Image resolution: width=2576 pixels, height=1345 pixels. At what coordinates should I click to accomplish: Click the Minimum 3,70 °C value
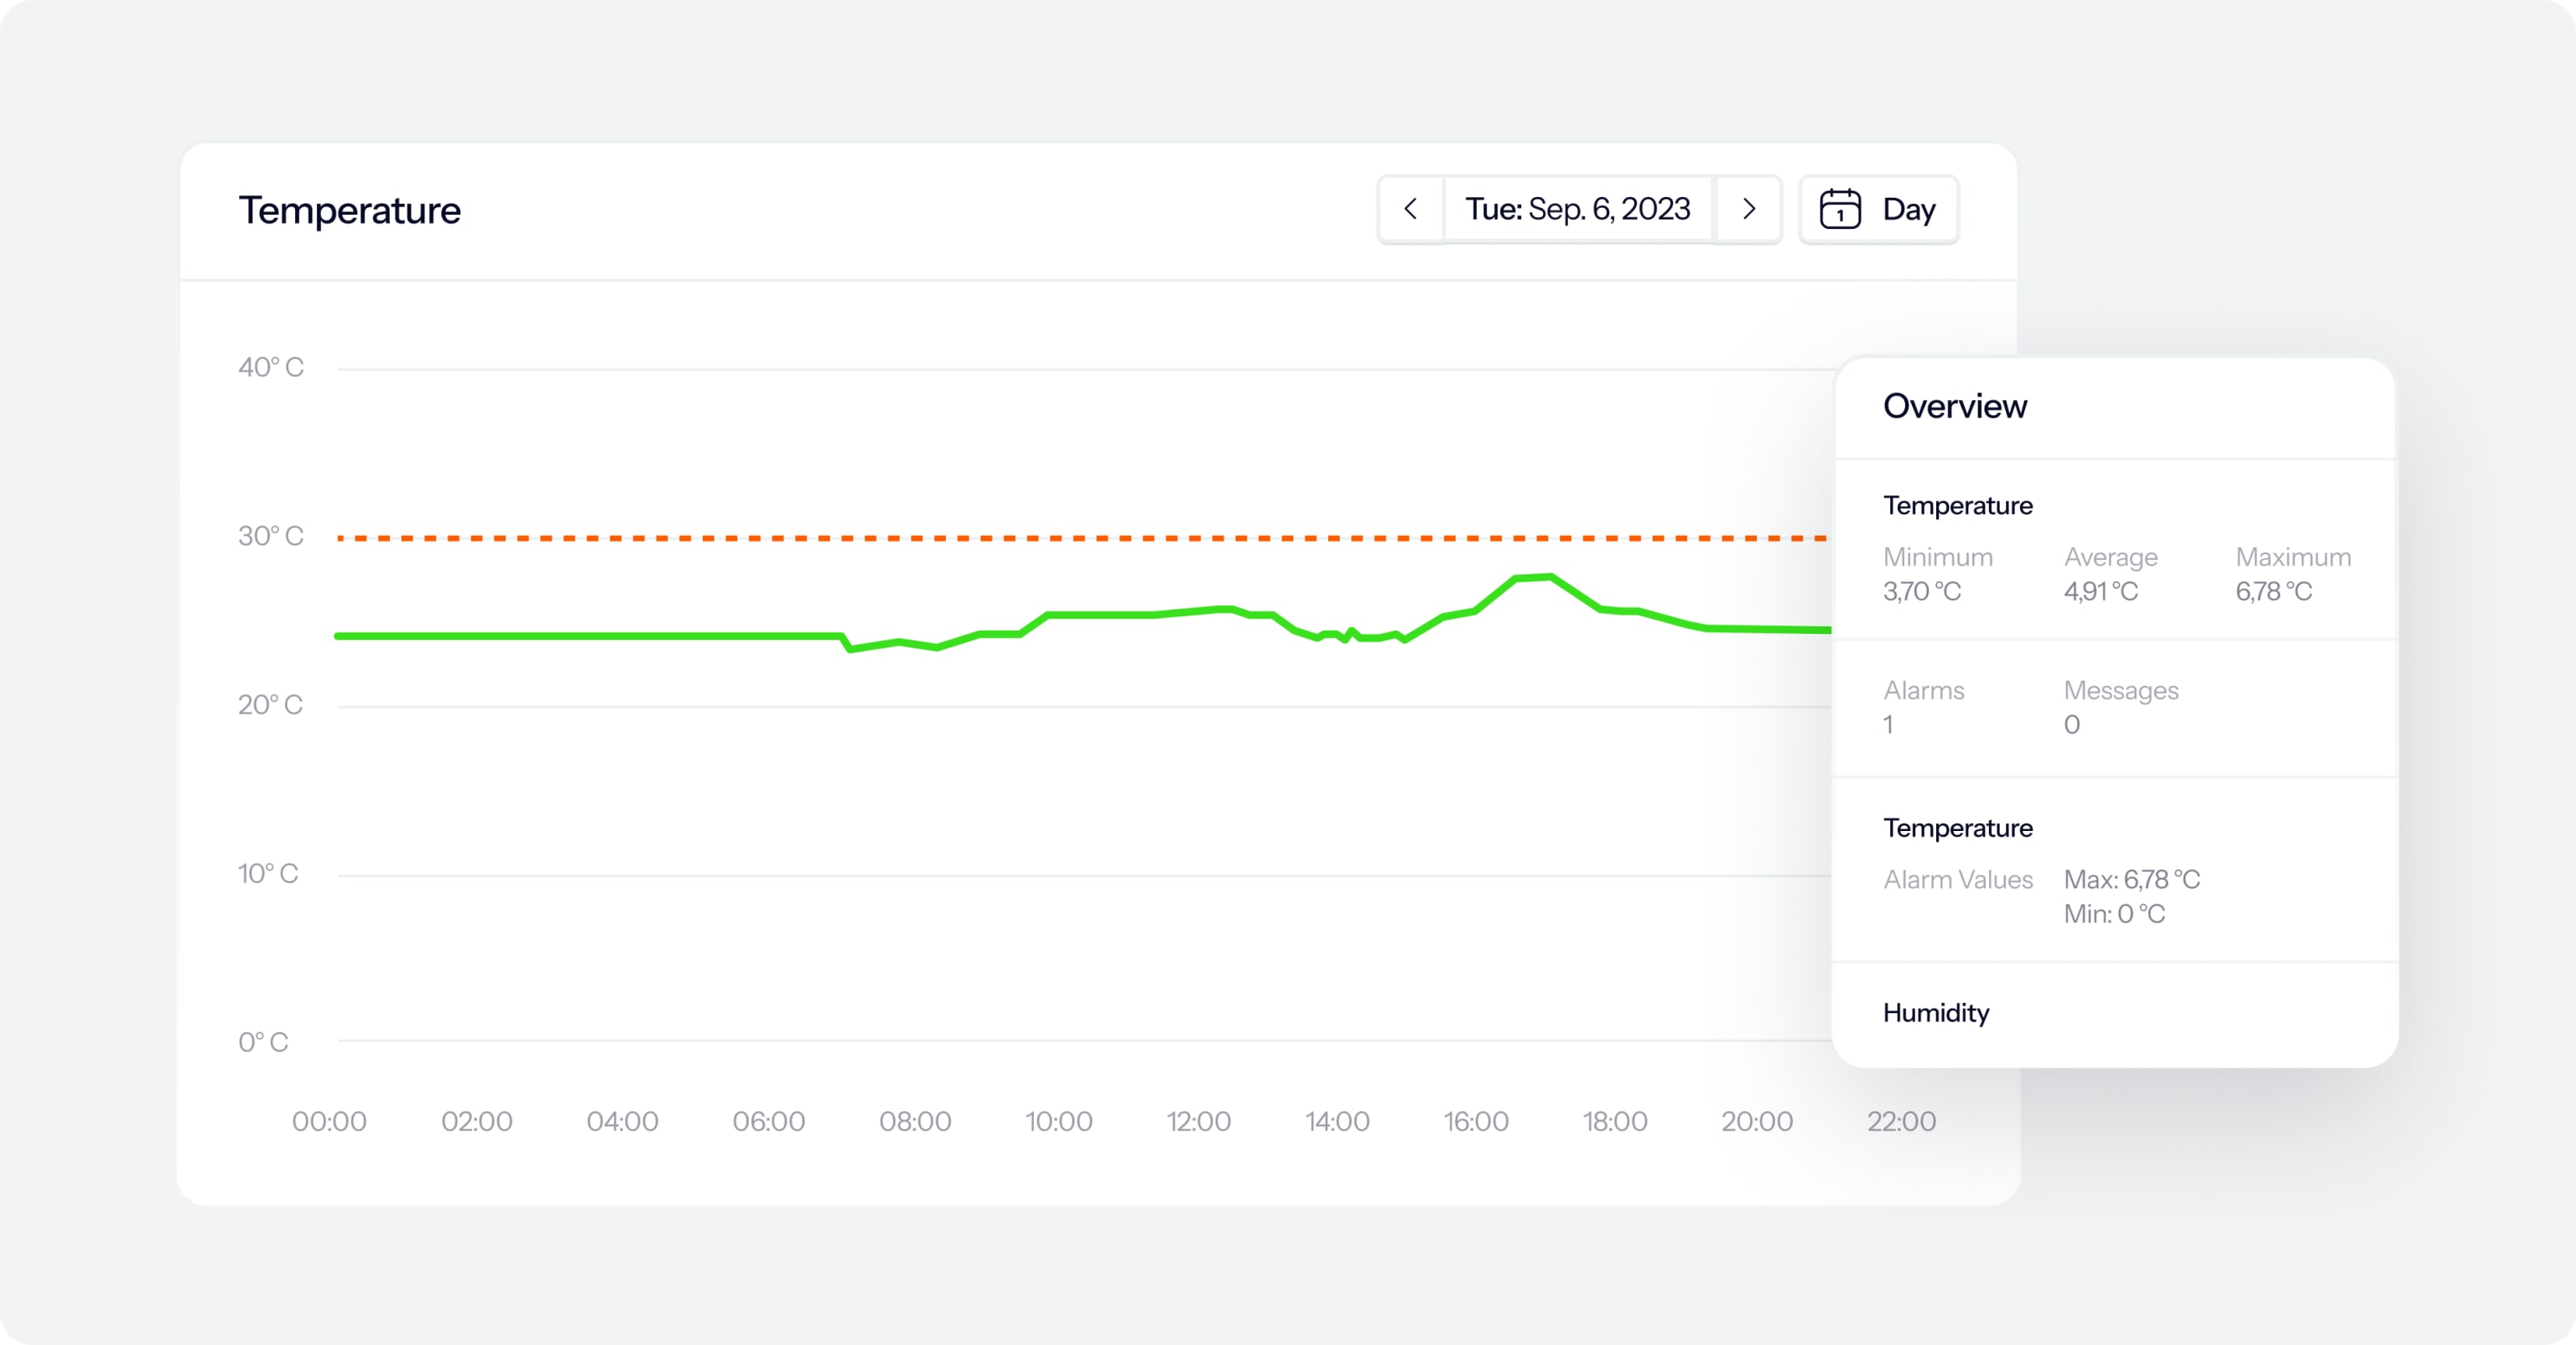1921,592
